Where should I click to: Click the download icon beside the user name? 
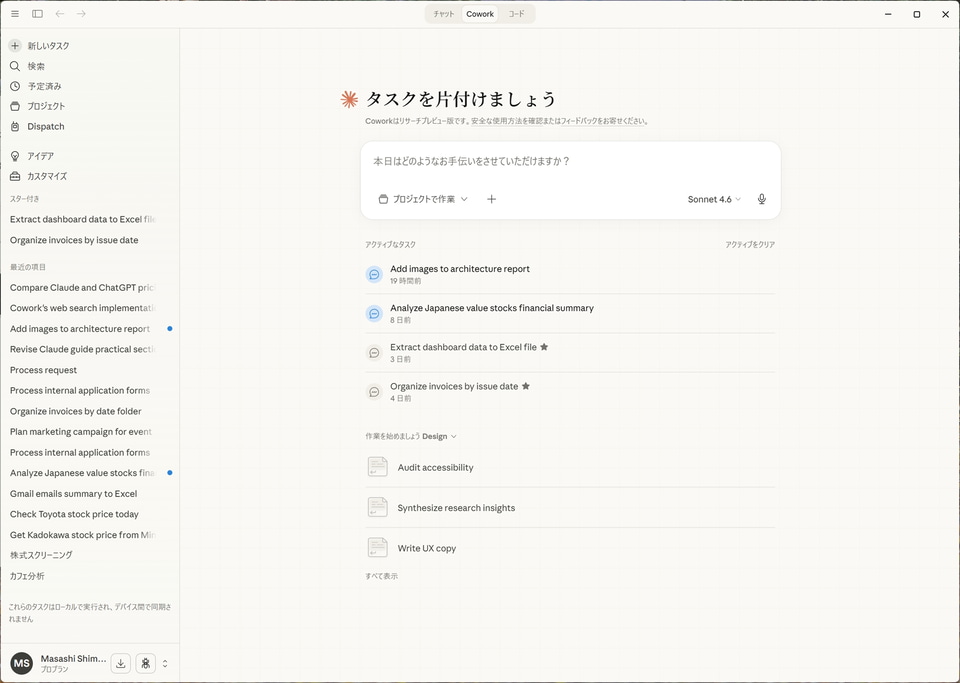121,663
